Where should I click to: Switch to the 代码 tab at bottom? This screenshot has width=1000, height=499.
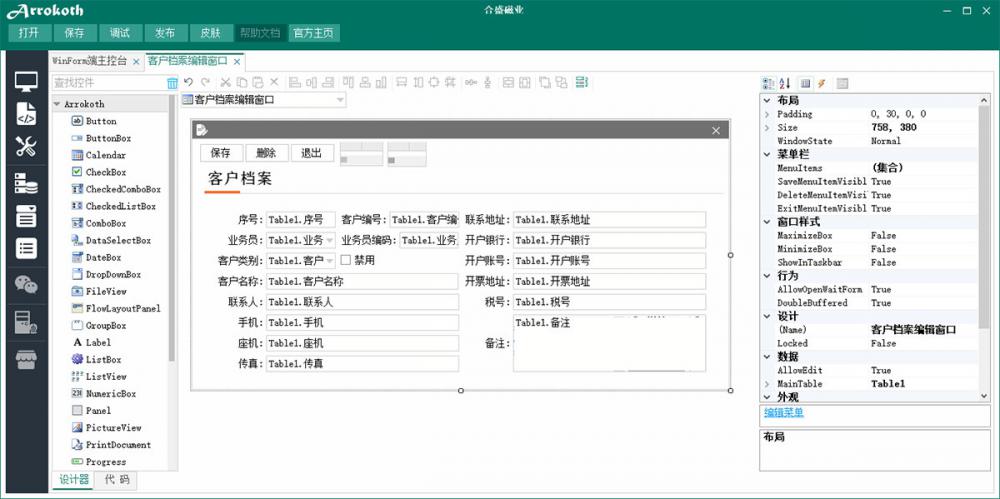coord(117,480)
